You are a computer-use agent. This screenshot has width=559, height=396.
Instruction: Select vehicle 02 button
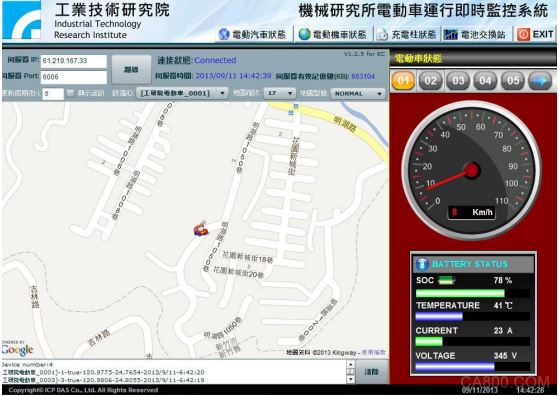pyautogui.click(x=430, y=81)
